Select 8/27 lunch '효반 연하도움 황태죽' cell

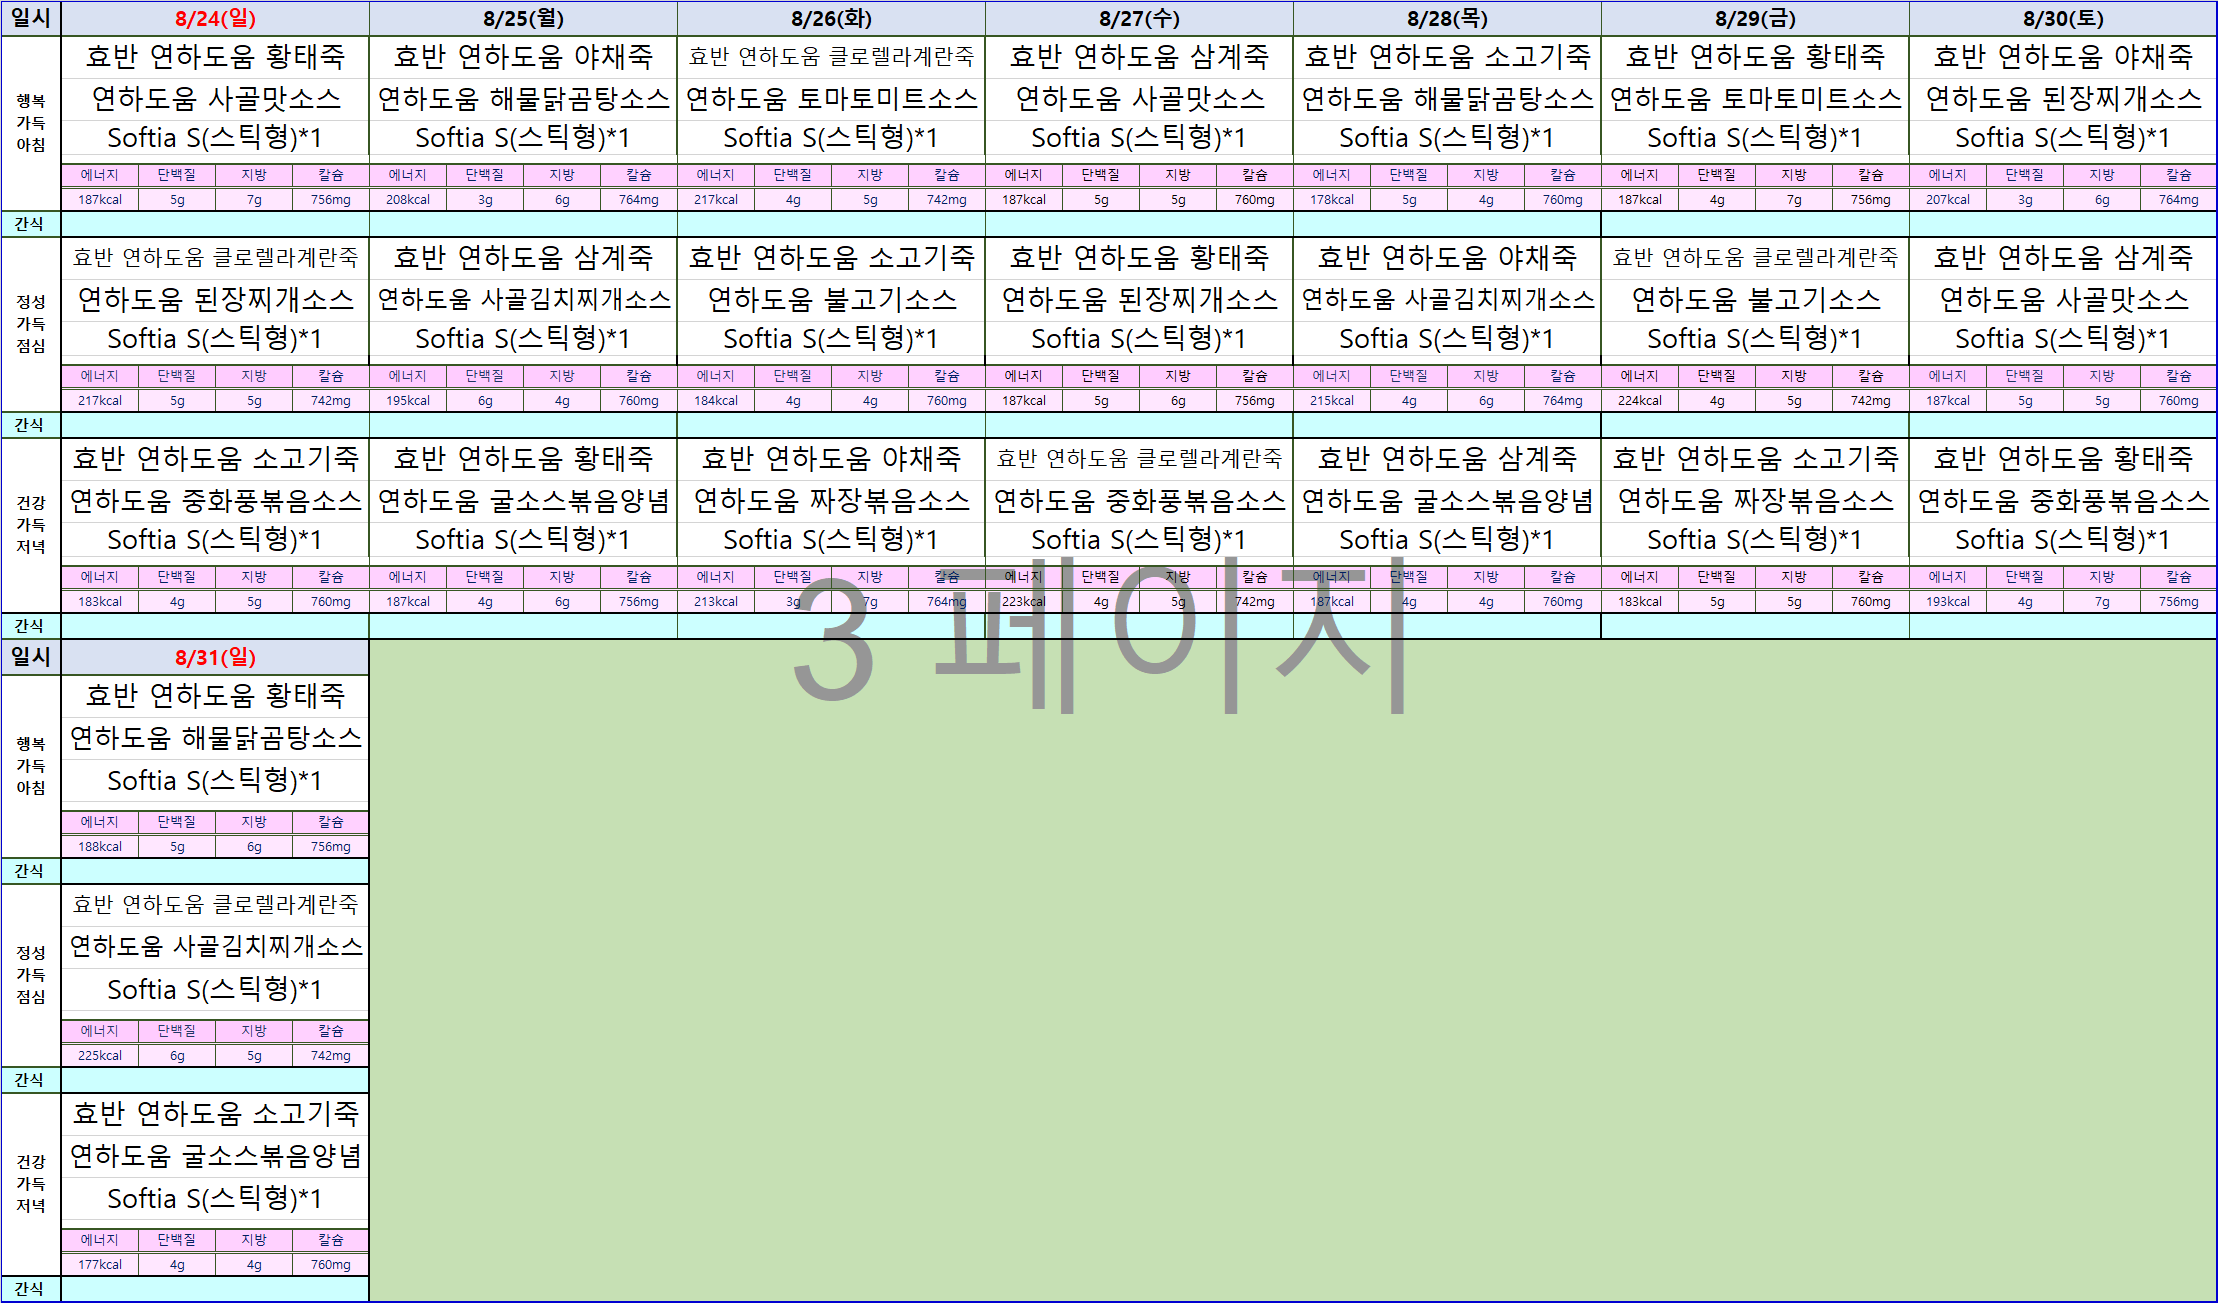(1139, 258)
